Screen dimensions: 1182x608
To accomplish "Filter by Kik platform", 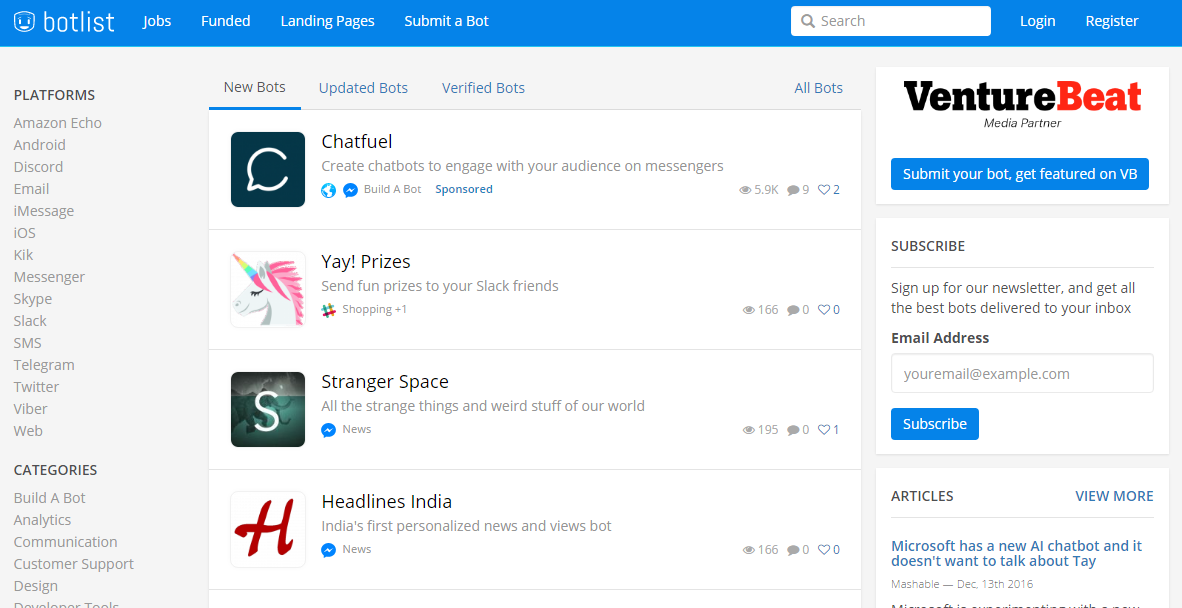I will click(x=23, y=255).
